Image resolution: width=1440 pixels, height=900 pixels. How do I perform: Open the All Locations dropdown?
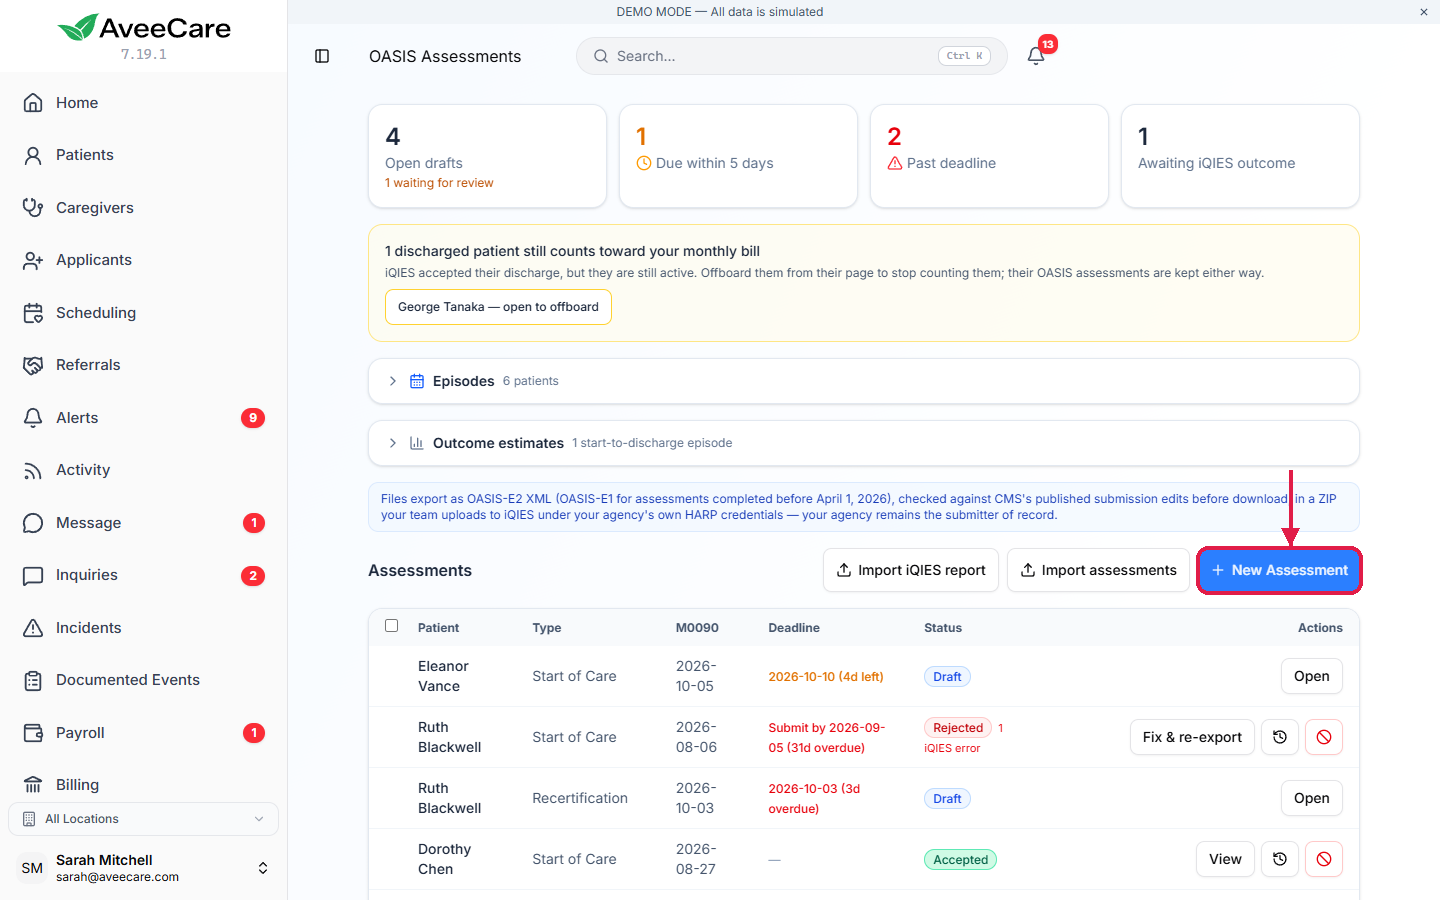point(144,819)
